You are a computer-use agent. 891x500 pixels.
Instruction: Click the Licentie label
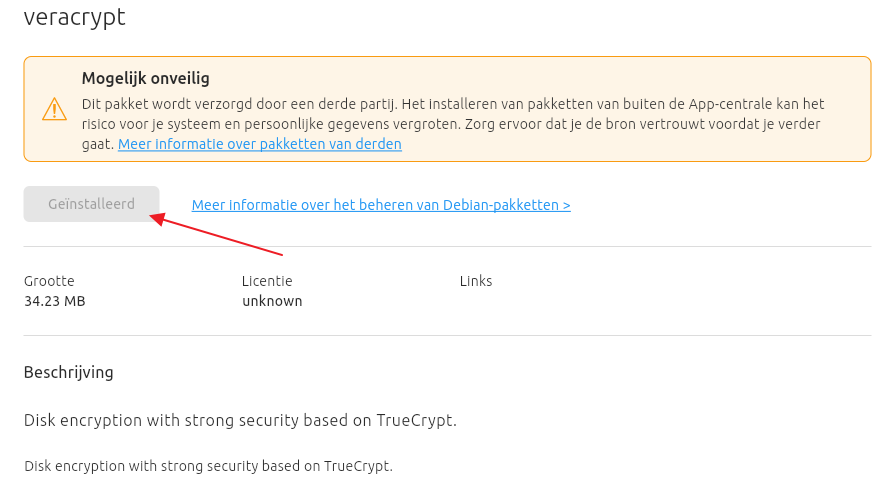click(x=267, y=281)
